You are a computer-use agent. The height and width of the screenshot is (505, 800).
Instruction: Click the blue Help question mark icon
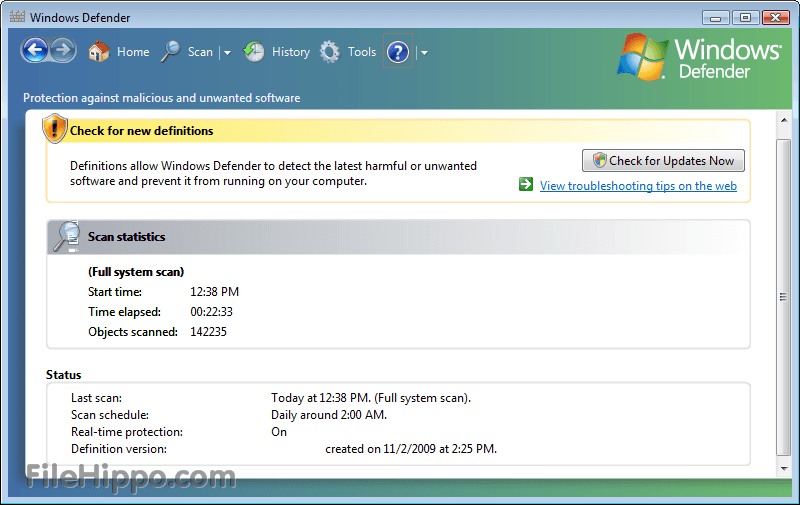(398, 52)
